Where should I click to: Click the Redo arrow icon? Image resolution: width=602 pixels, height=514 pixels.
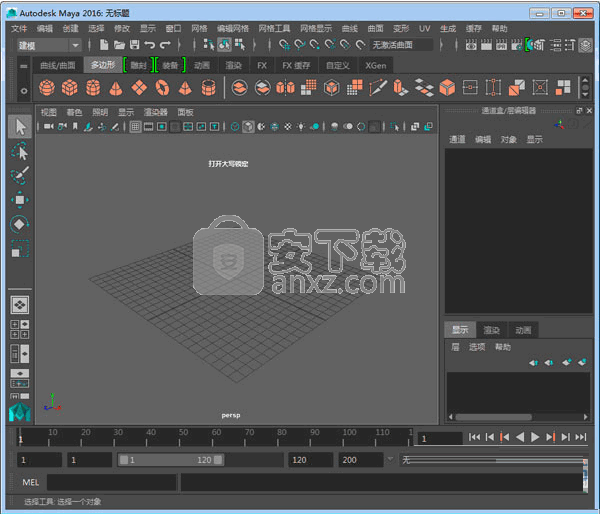[165, 45]
